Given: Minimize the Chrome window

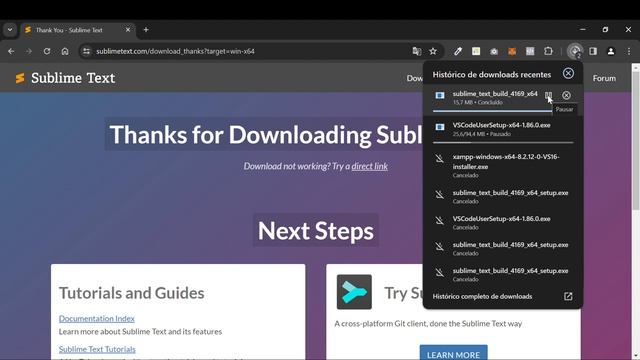Looking at the screenshot, I should [583, 30].
